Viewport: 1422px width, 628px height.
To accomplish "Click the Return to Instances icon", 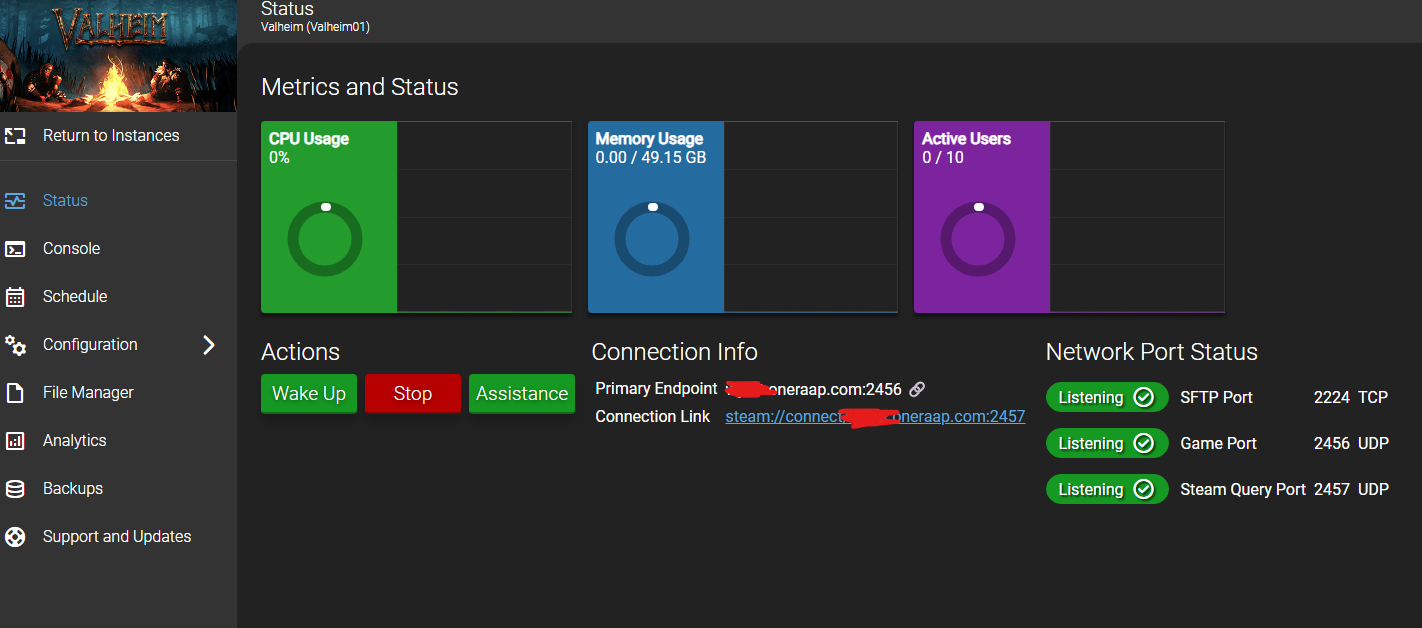I will [x=15, y=136].
